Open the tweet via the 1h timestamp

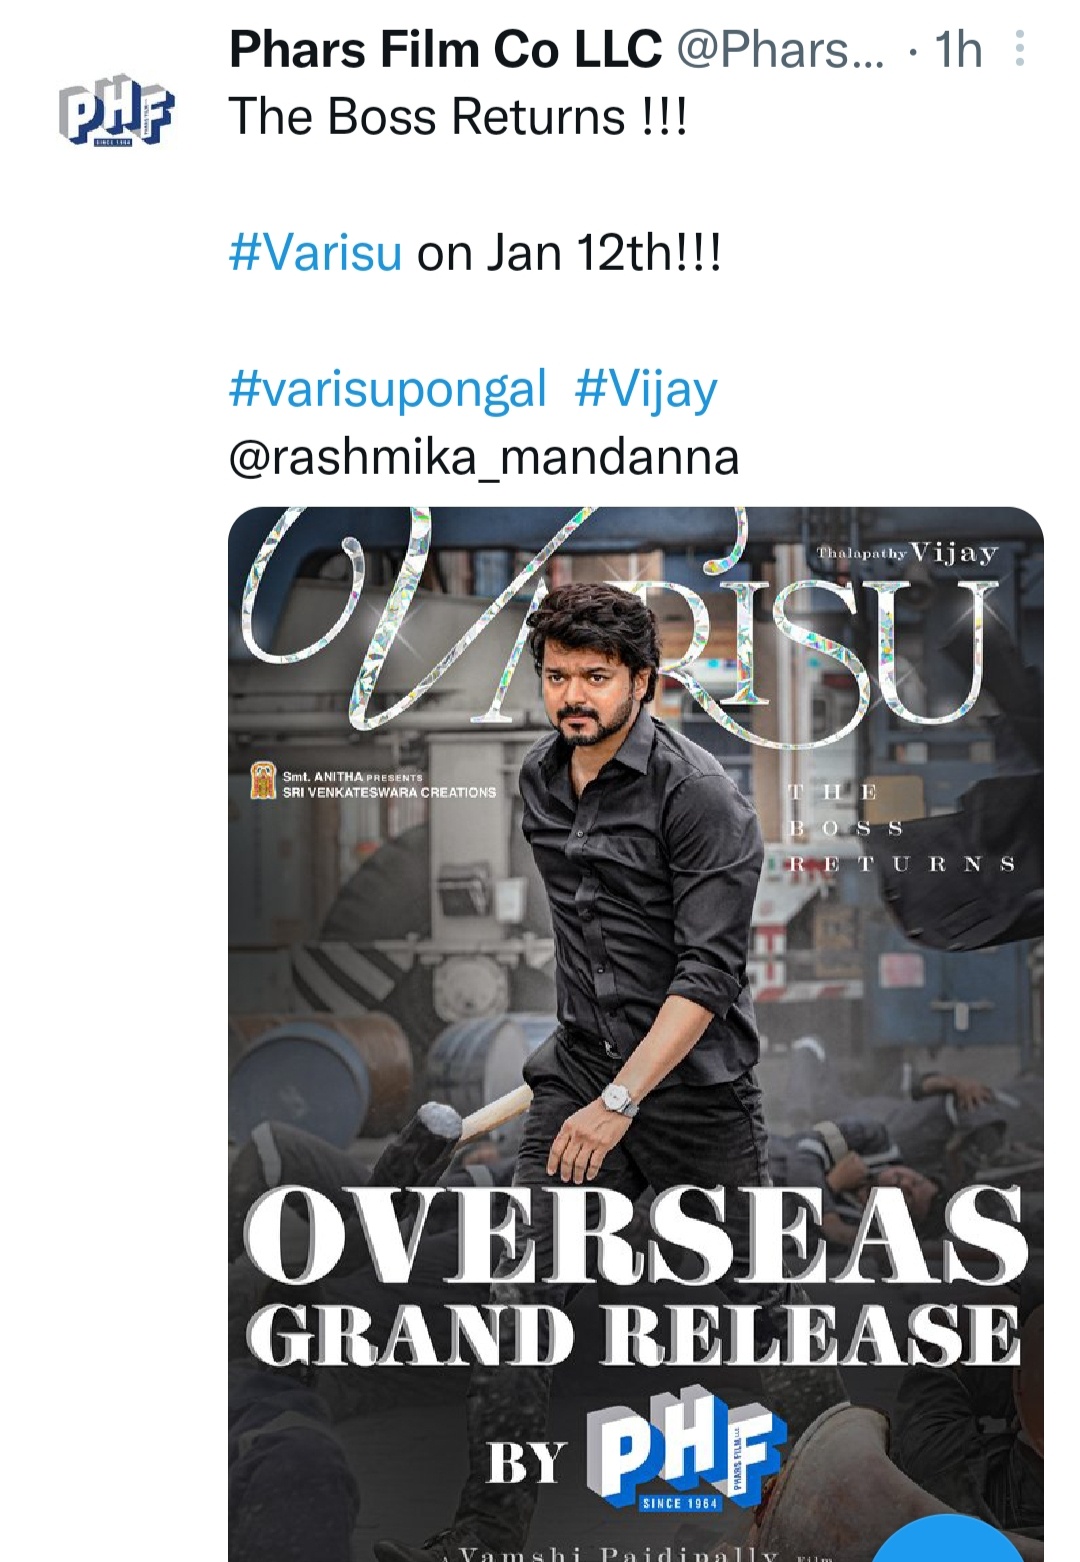958,49
